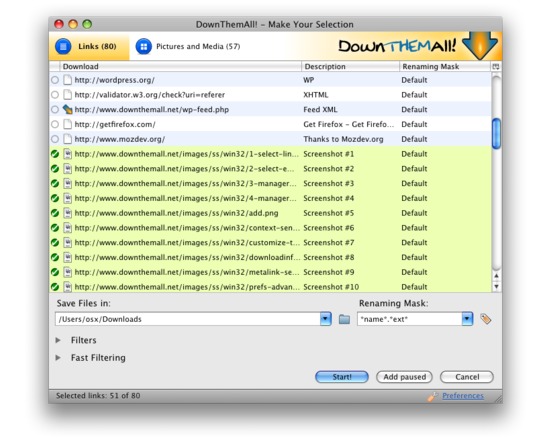Click the window resize grip corner
Viewport: 550px width, 440px height.
[x=498, y=398]
